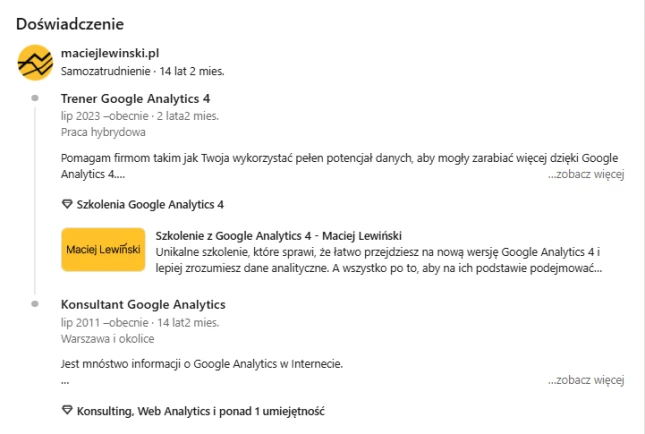Select the Konsultant Google Analytics job title
645x434 pixels.
pos(143,304)
